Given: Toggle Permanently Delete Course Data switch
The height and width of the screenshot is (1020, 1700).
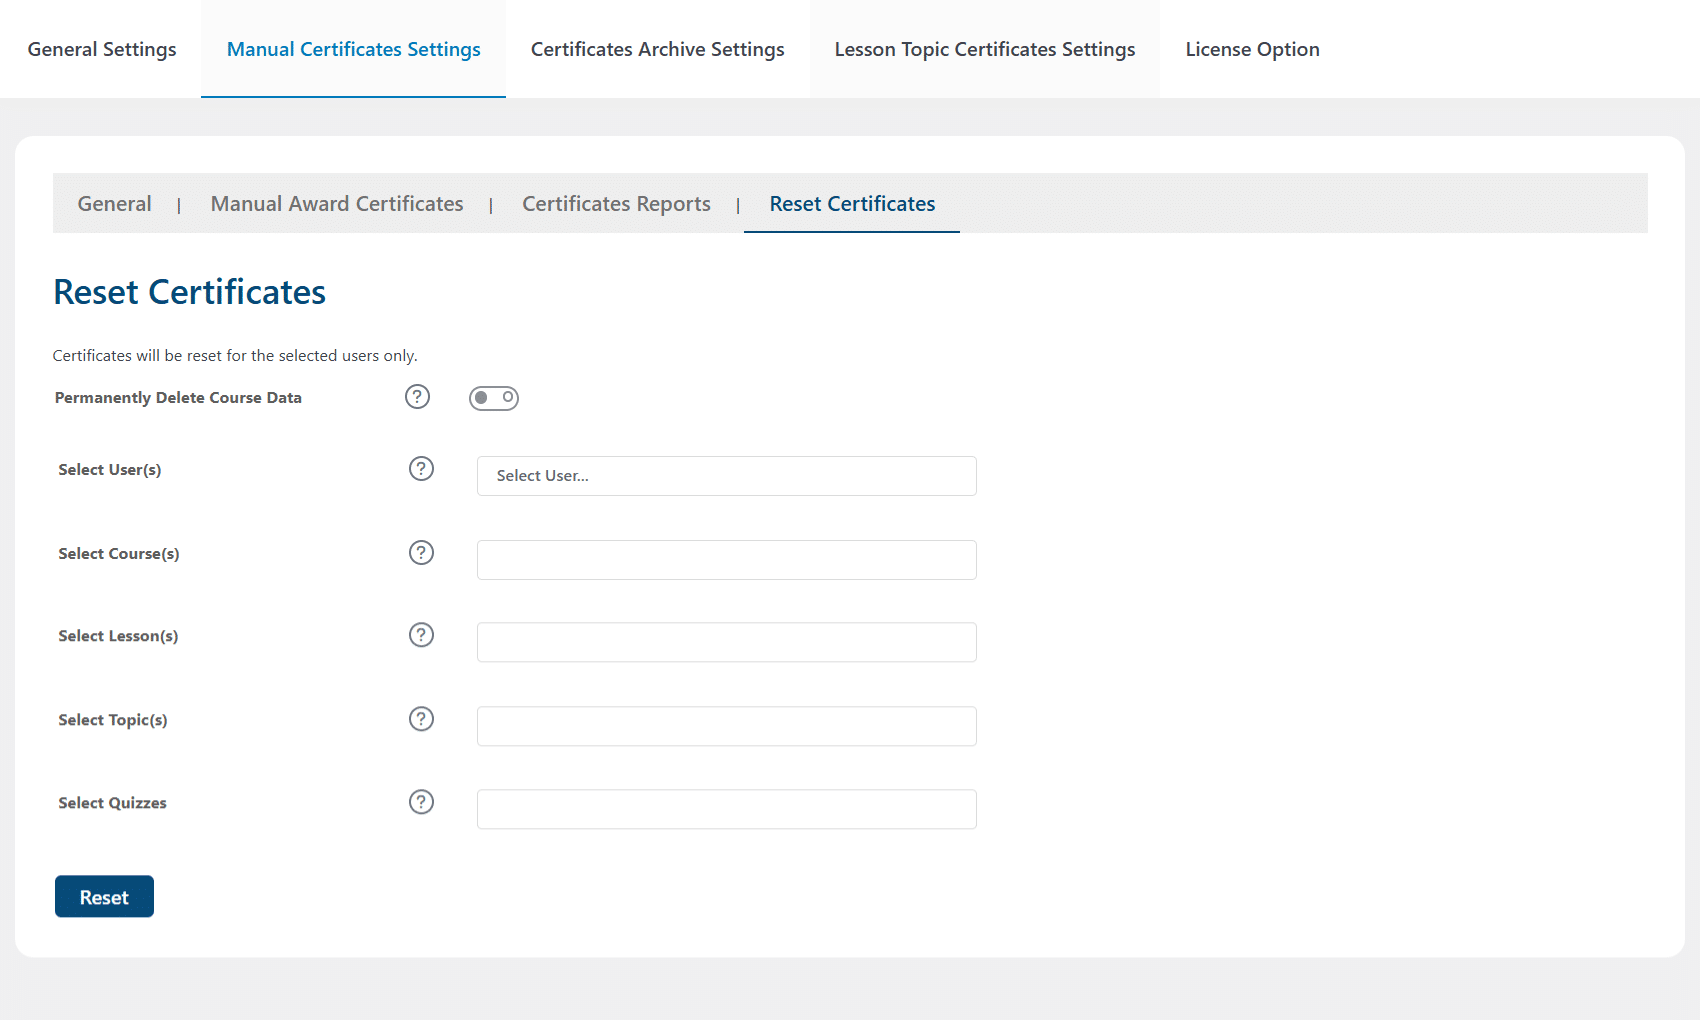Looking at the screenshot, I should tap(494, 398).
